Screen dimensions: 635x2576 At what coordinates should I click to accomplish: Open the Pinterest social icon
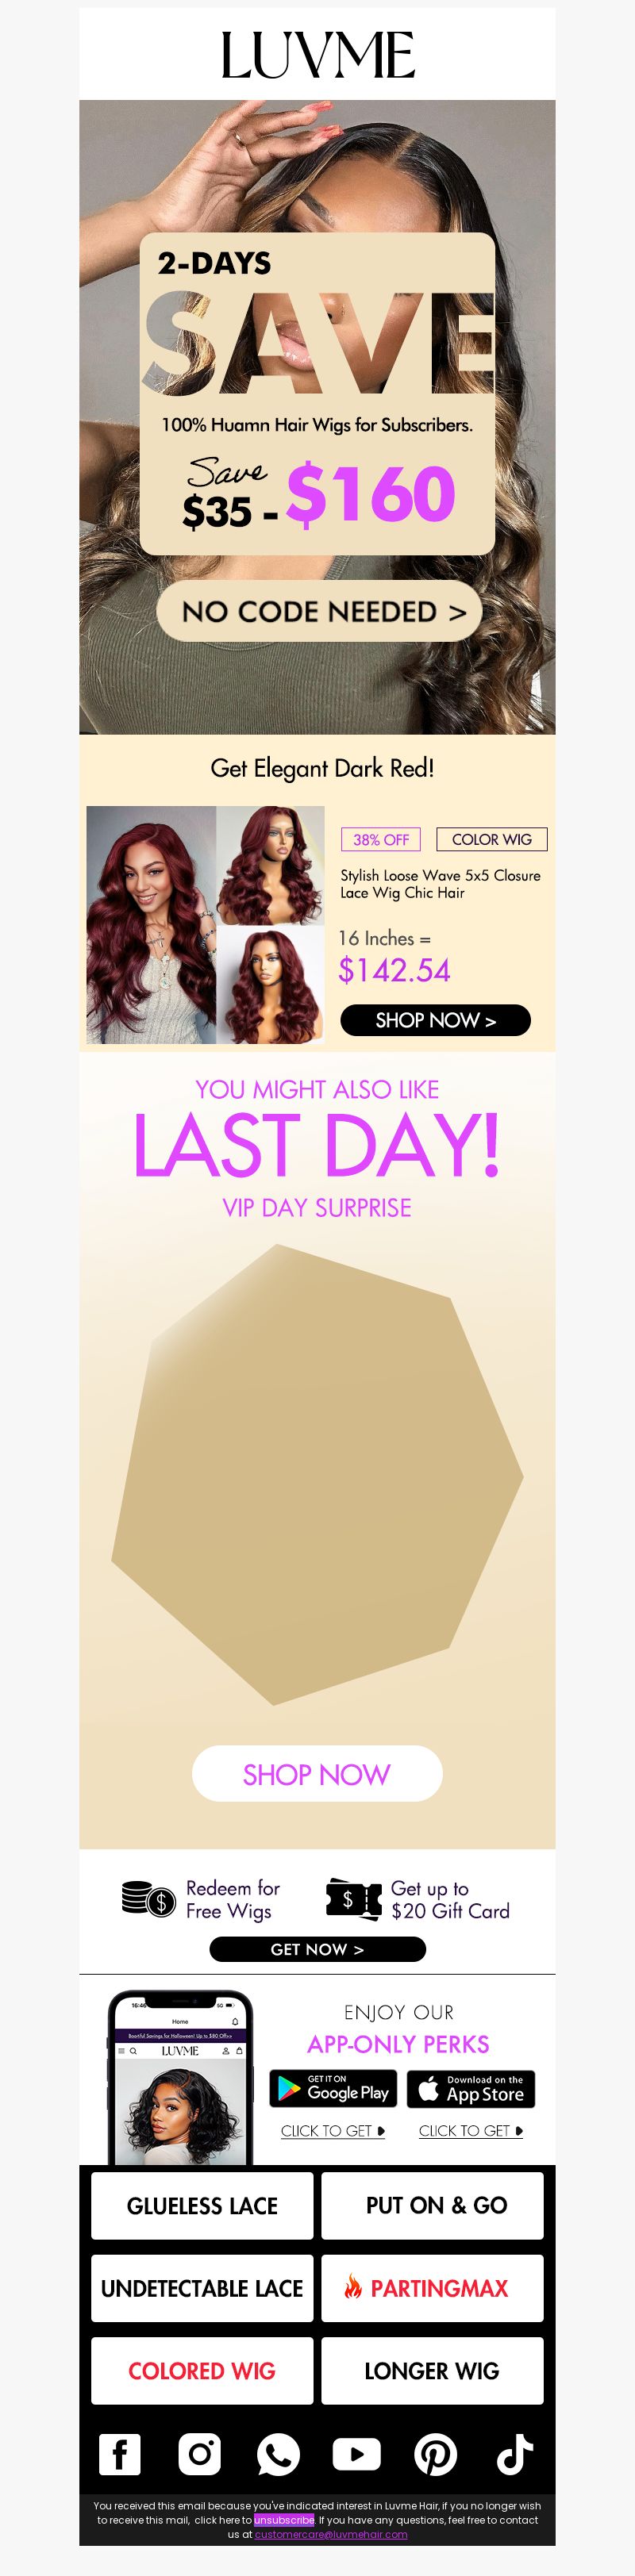click(x=436, y=2454)
